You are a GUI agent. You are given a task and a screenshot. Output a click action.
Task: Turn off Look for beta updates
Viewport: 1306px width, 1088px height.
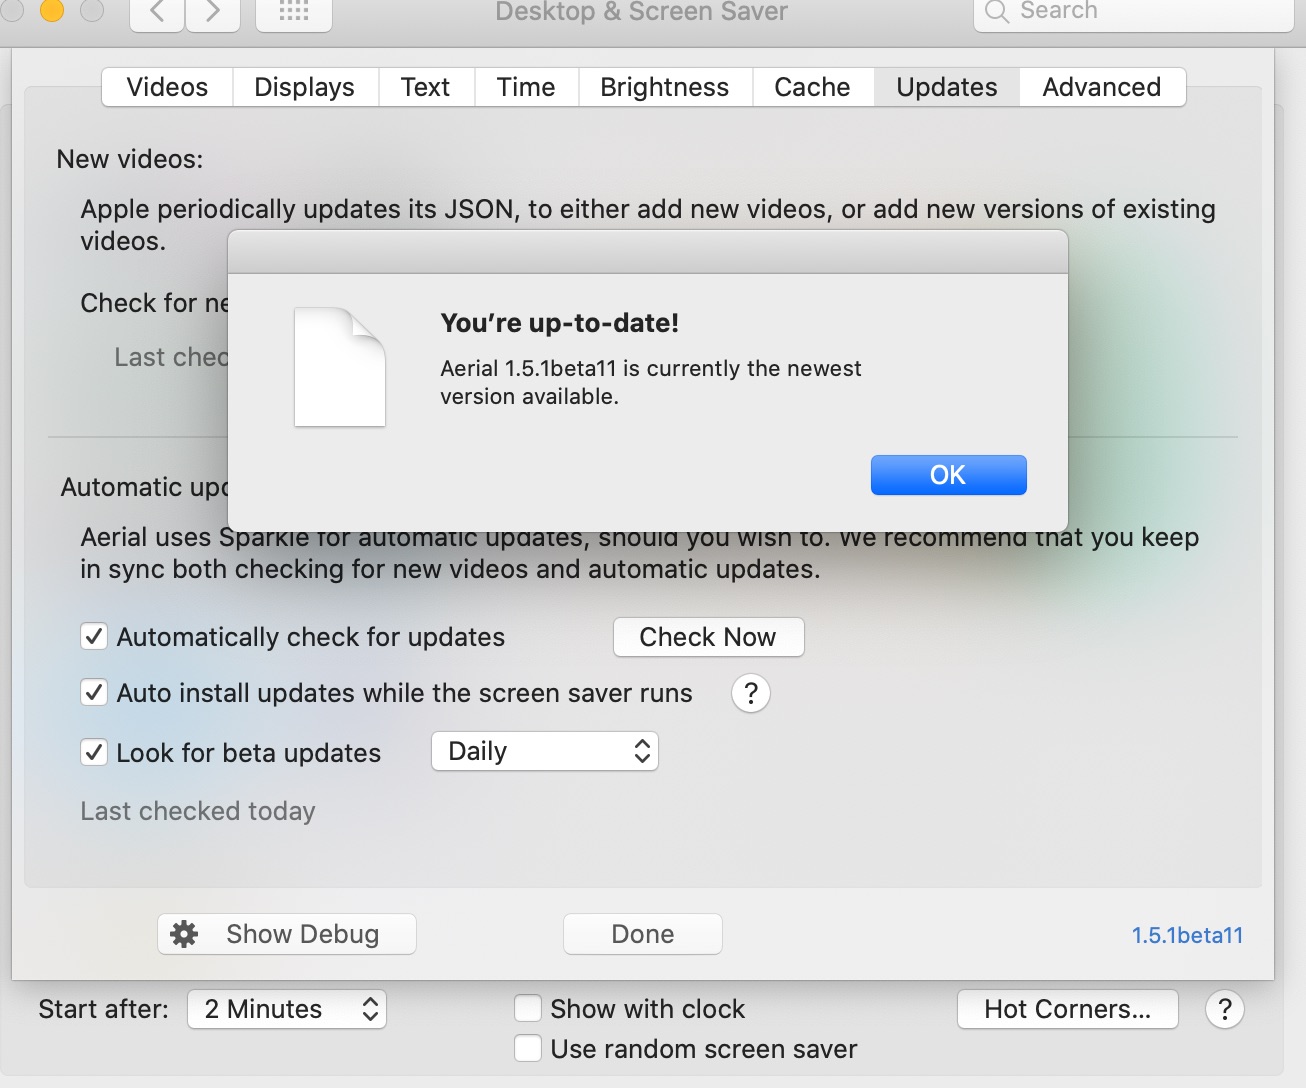click(94, 753)
